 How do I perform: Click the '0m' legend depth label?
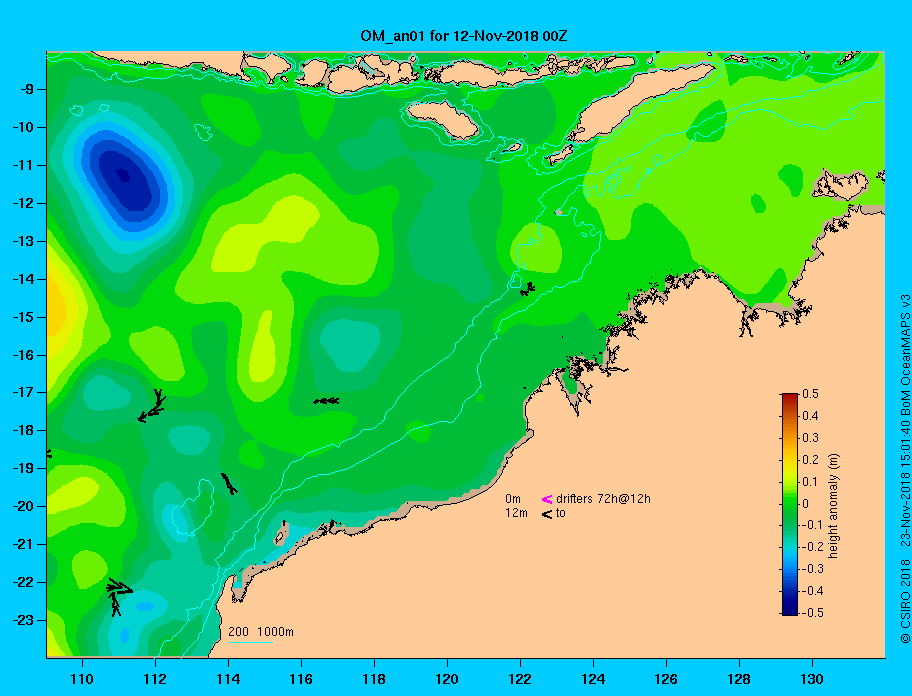(x=513, y=499)
